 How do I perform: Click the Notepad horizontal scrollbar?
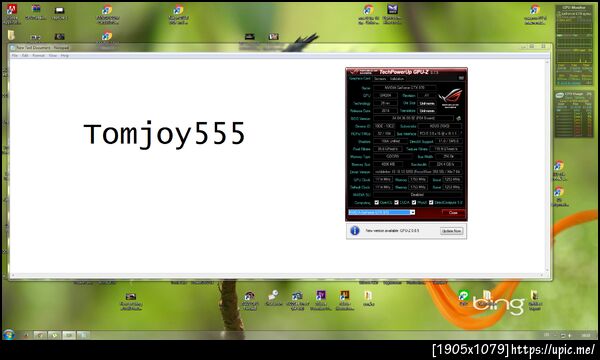(x=277, y=275)
